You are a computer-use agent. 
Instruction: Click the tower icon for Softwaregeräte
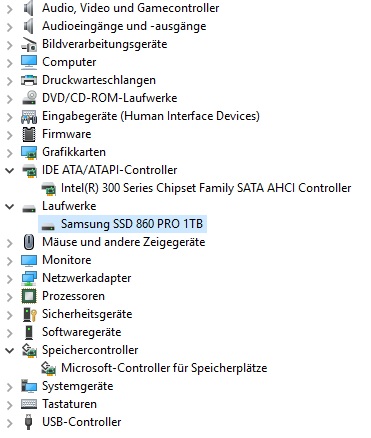[x=29, y=332]
